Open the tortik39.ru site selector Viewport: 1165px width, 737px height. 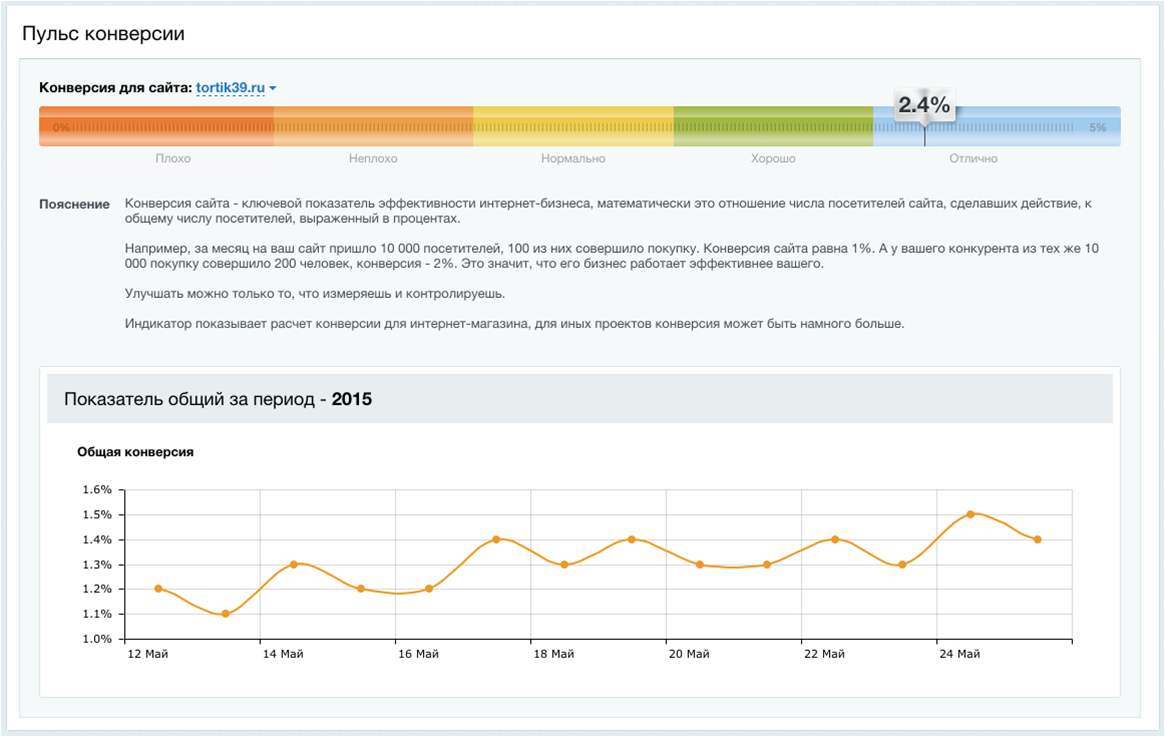click(229, 88)
